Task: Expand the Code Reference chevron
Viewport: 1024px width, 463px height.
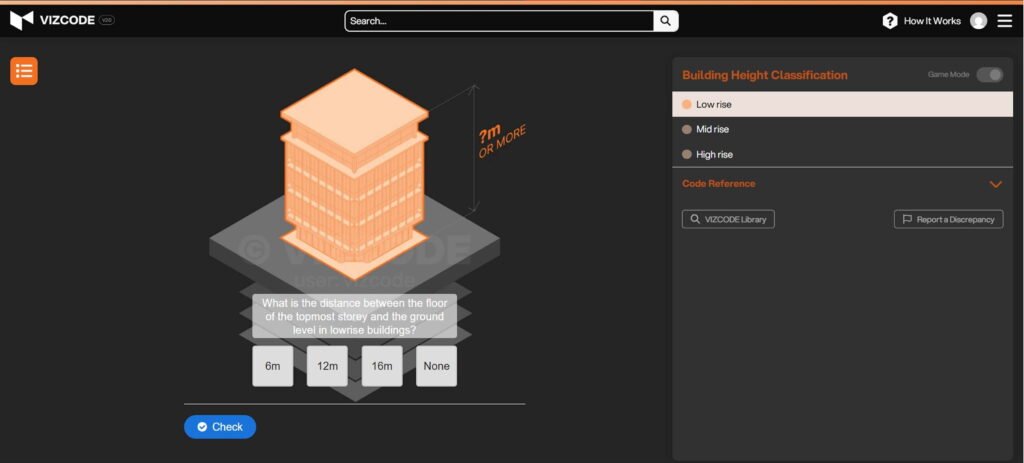Action: point(995,184)
